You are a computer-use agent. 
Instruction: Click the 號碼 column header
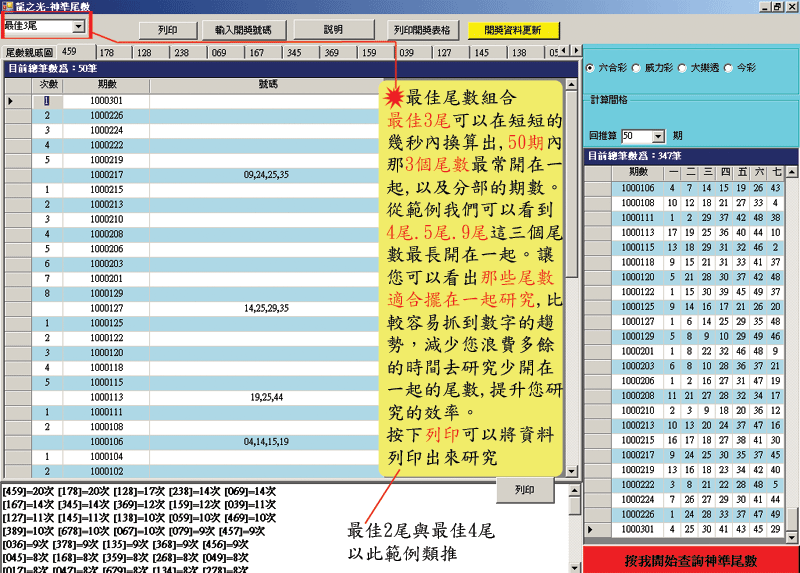tap(267, 85)
